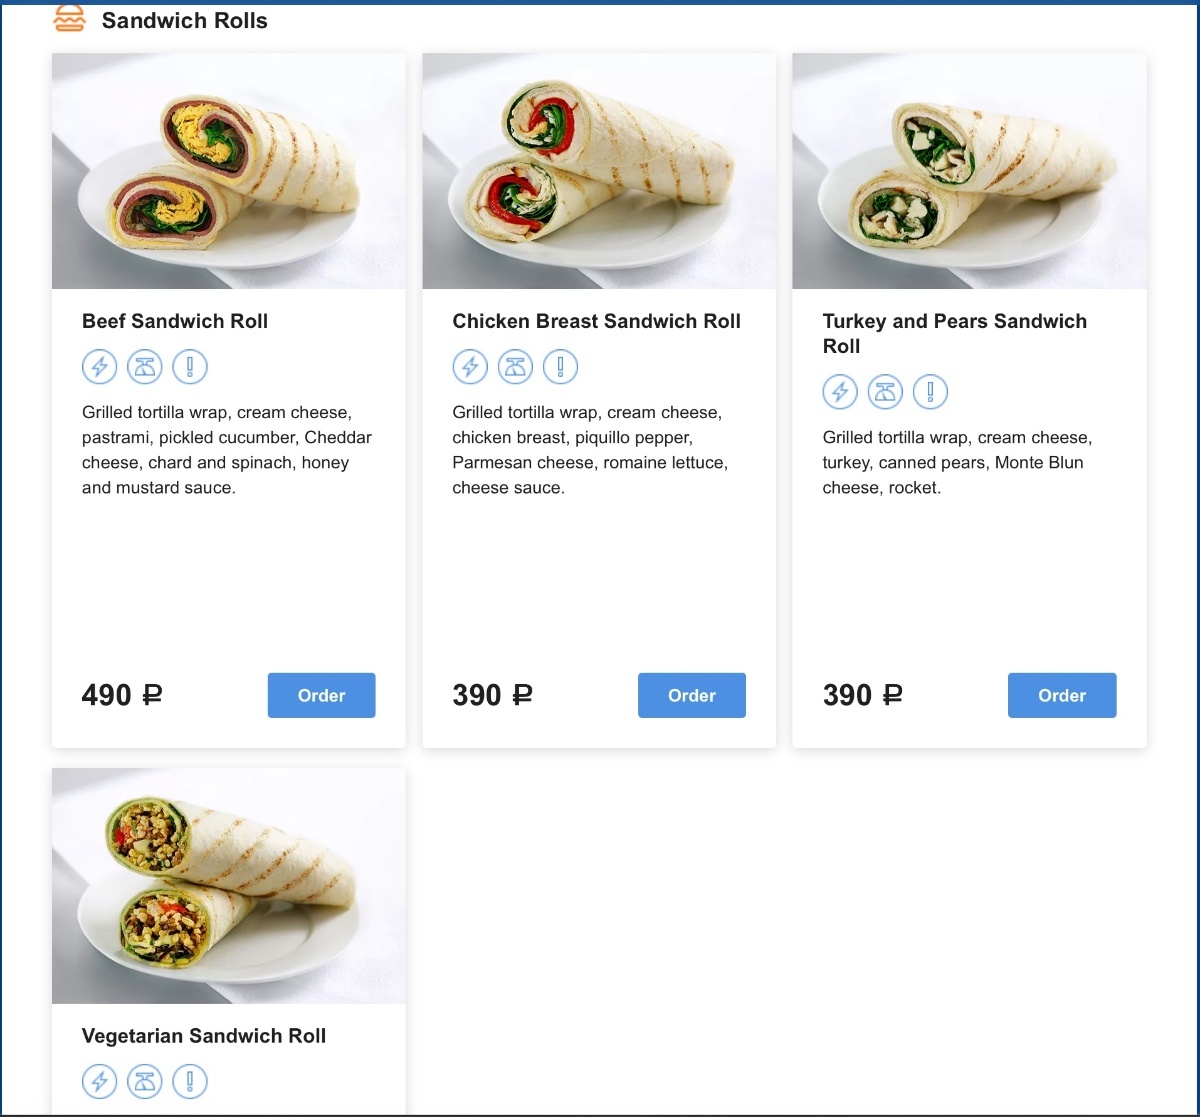Click the burger icon beside Sandwich Rolls heading
The image size is (1200, 1117).
pyautogui.click(x=69, y=19)
